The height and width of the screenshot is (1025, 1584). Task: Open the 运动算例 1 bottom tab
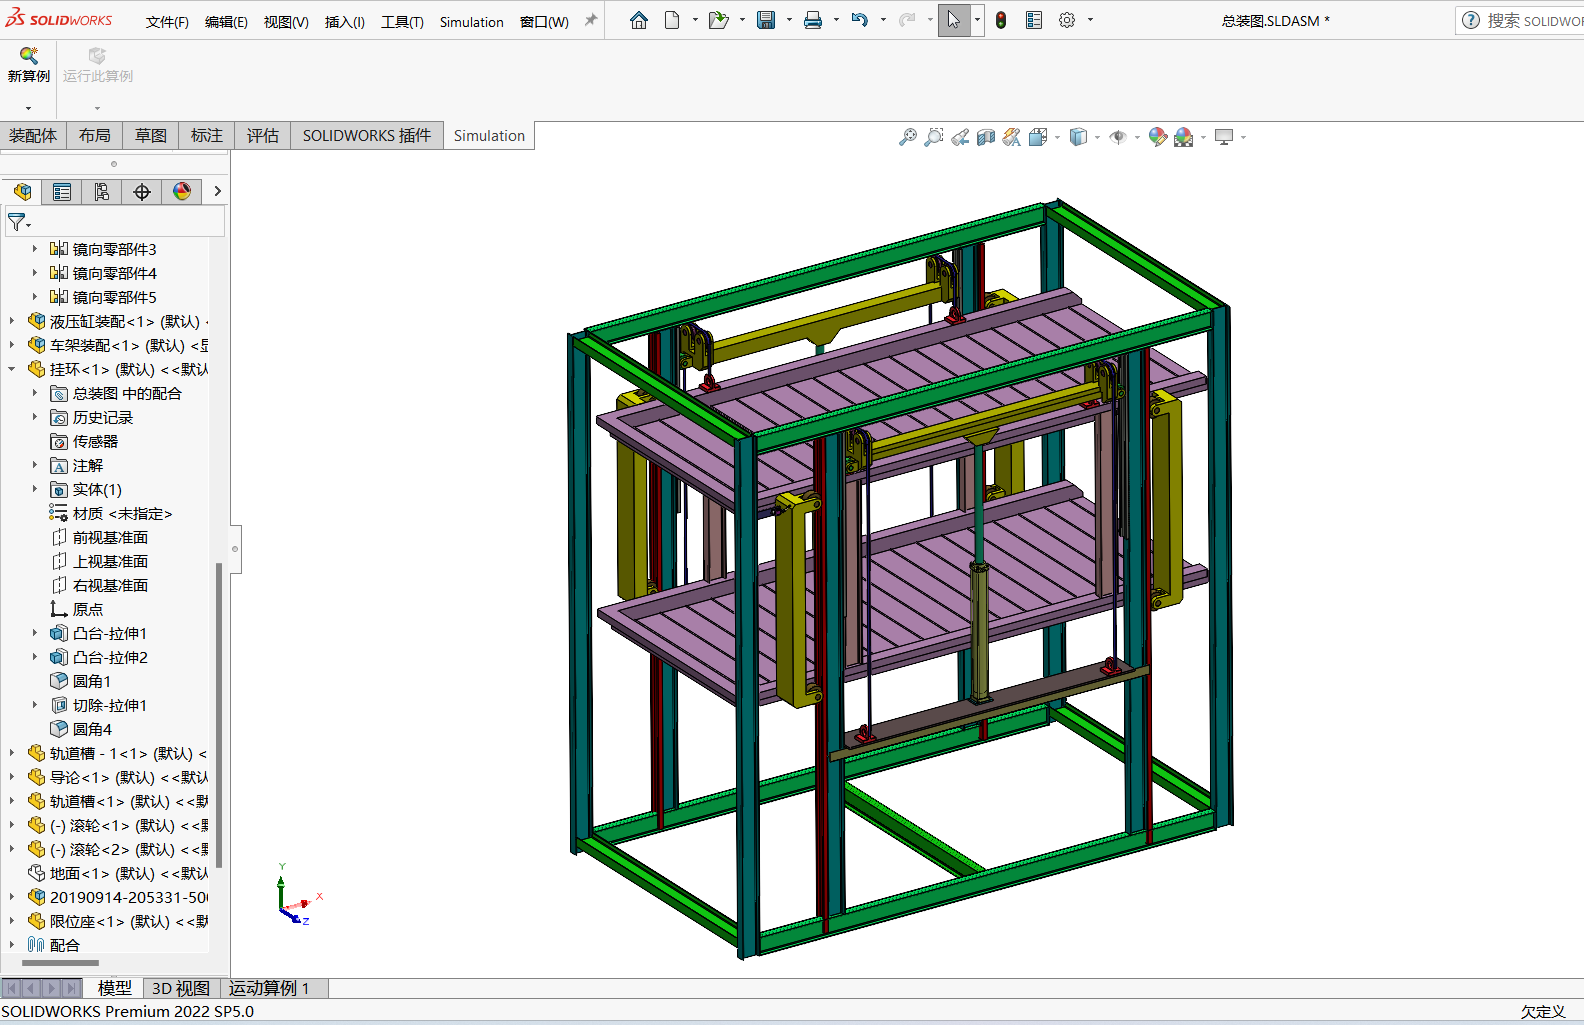pyautogui.click(x=269, y=988)
